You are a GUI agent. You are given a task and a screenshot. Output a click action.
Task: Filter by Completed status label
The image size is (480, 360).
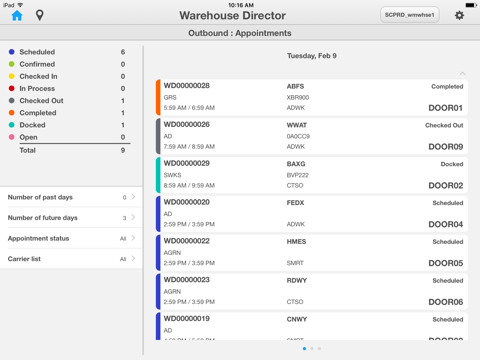38,113
